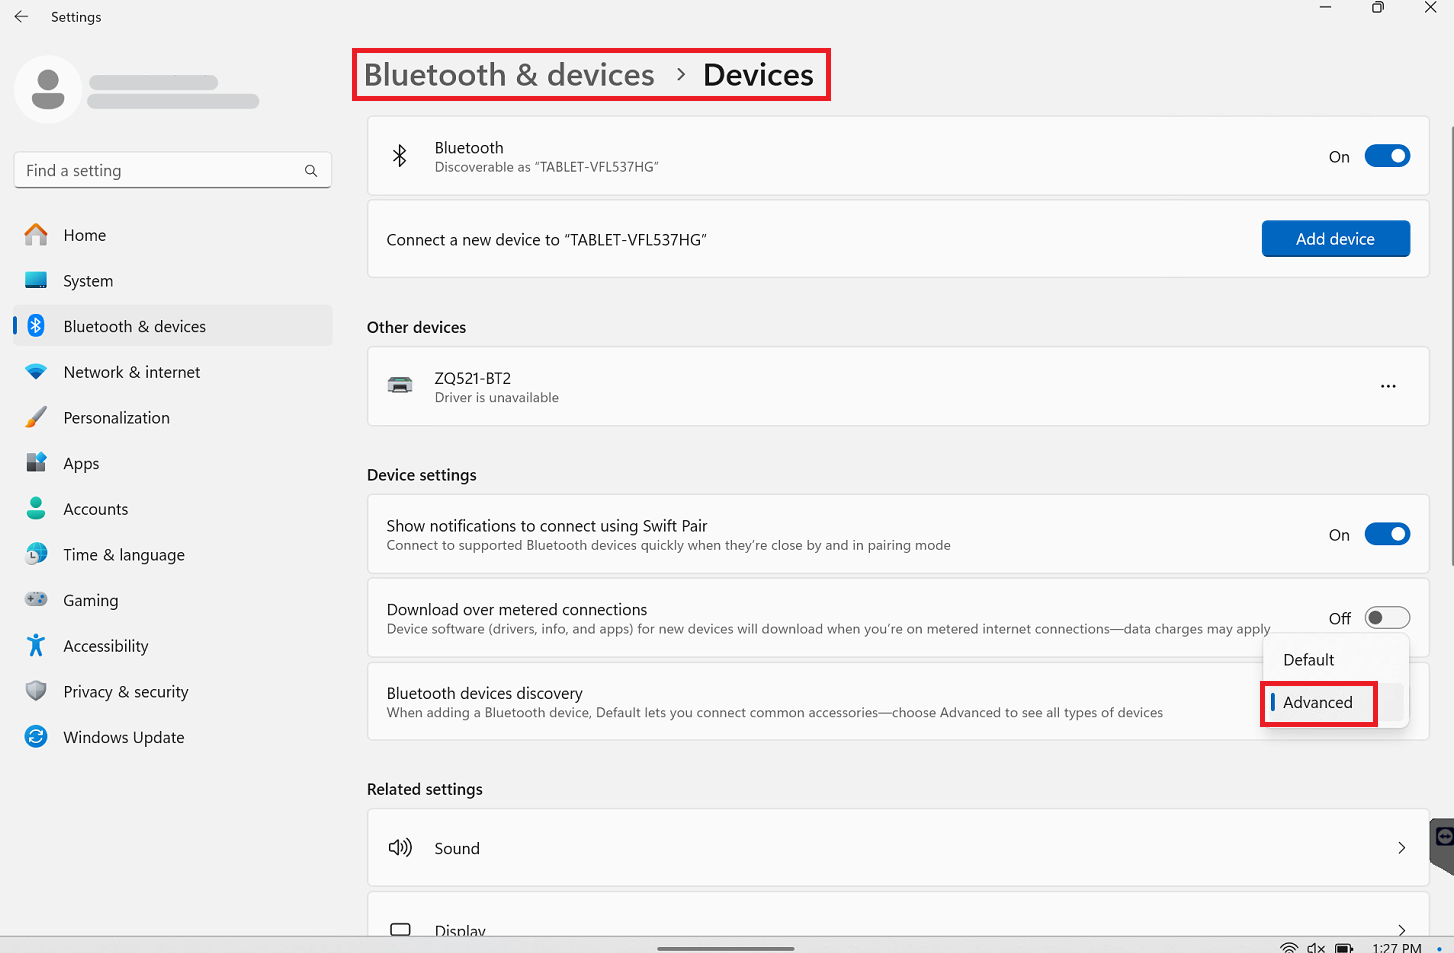Click the printer icon next to ZQ521-BT2
Screen dimensions: 1454x953
[400, 385]
